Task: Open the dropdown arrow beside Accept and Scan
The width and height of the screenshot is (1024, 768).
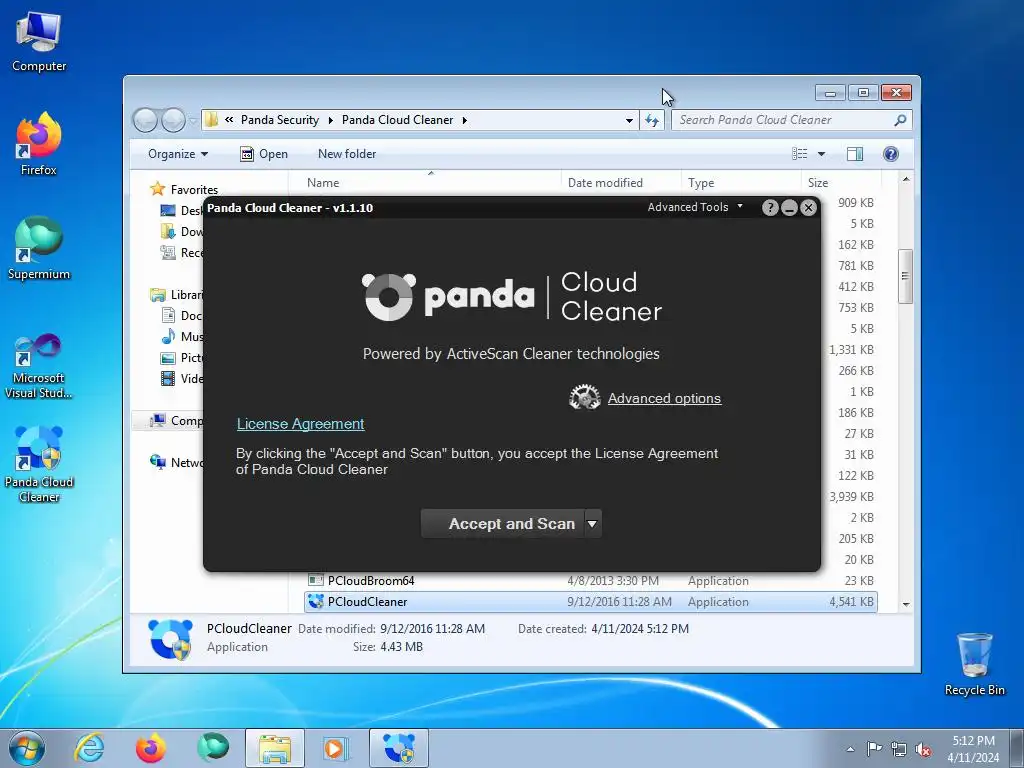Action: 592,524
